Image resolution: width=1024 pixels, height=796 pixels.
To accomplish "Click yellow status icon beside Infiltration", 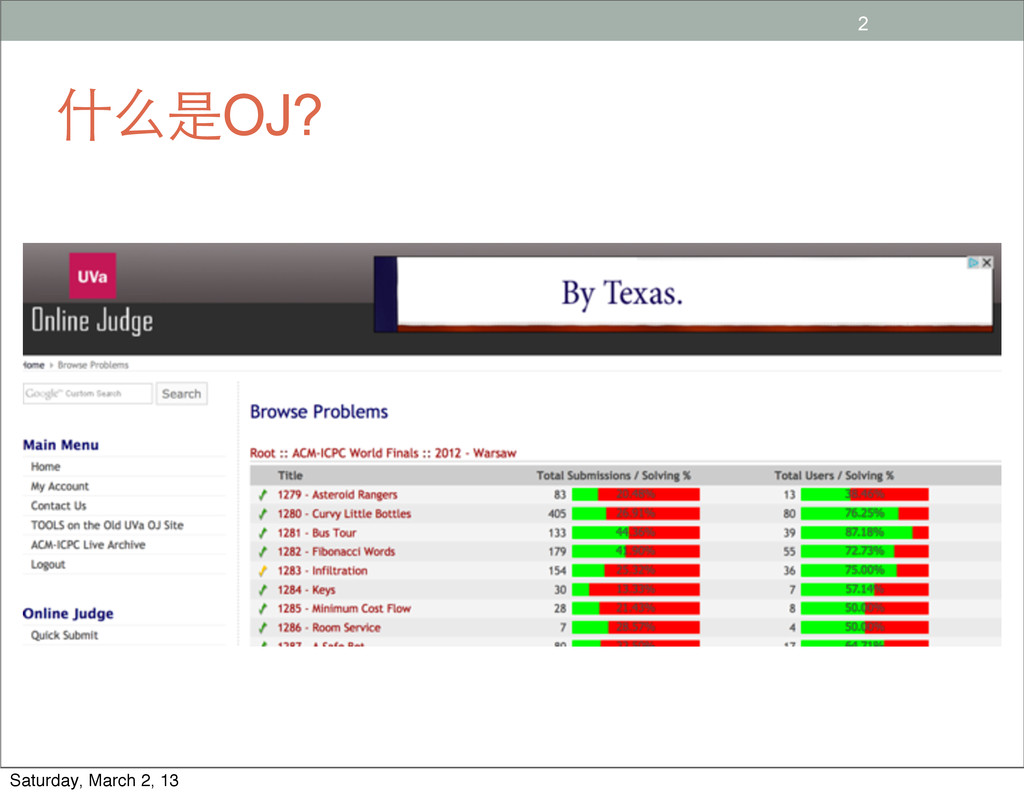I will pyautogui.click(x=263, y=571).
